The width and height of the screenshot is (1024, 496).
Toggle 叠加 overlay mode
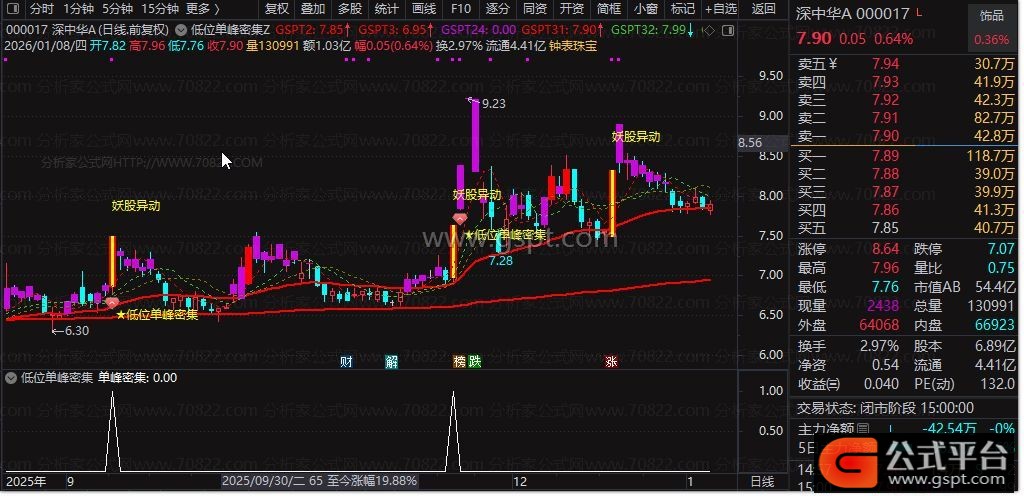(x=313, y=8)
